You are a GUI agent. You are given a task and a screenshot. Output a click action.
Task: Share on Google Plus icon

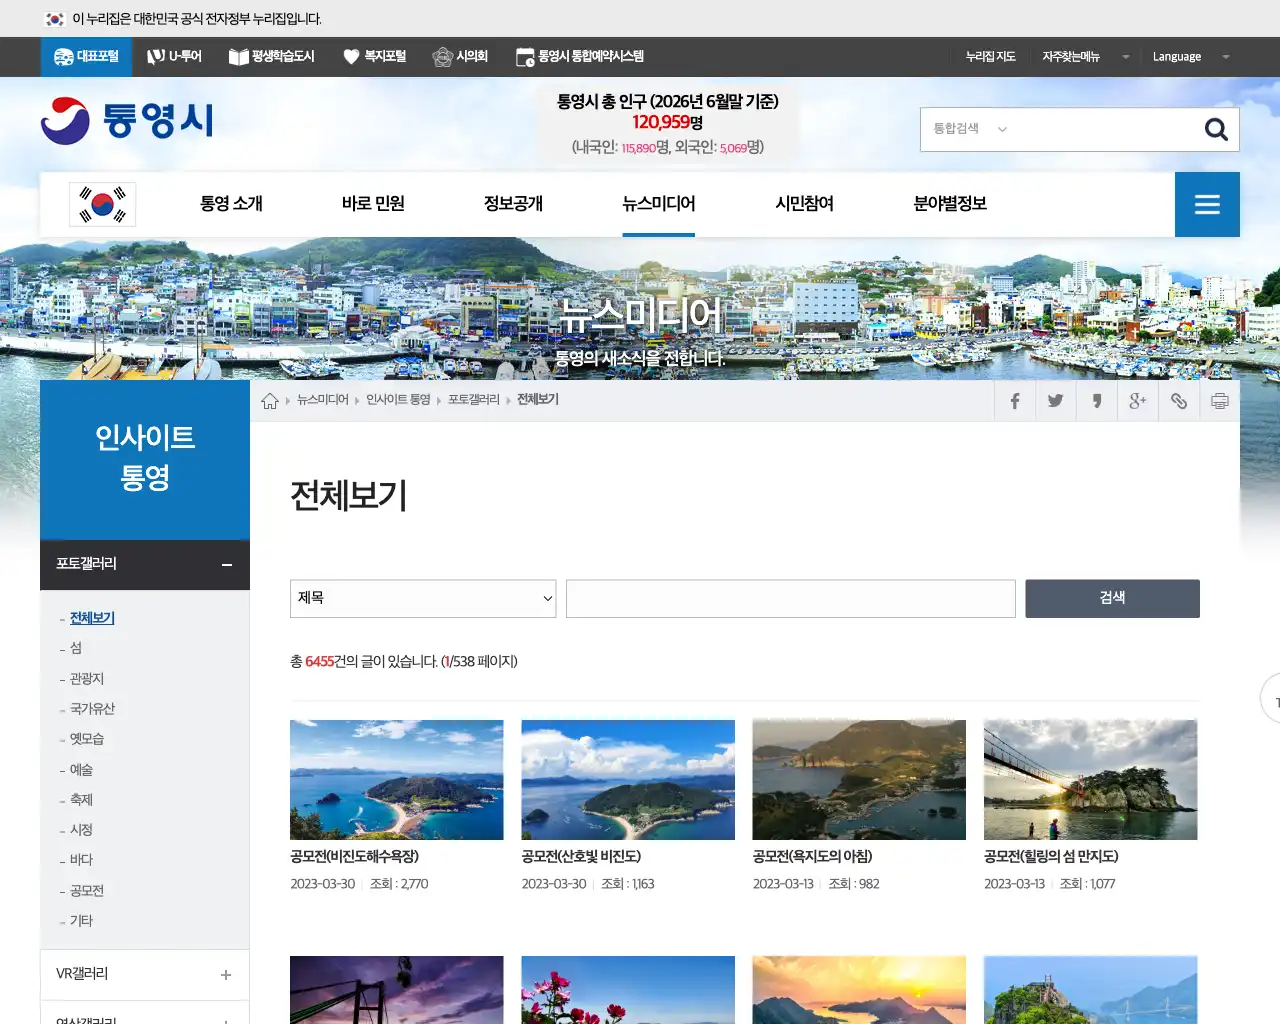(x=1137, y=401)
